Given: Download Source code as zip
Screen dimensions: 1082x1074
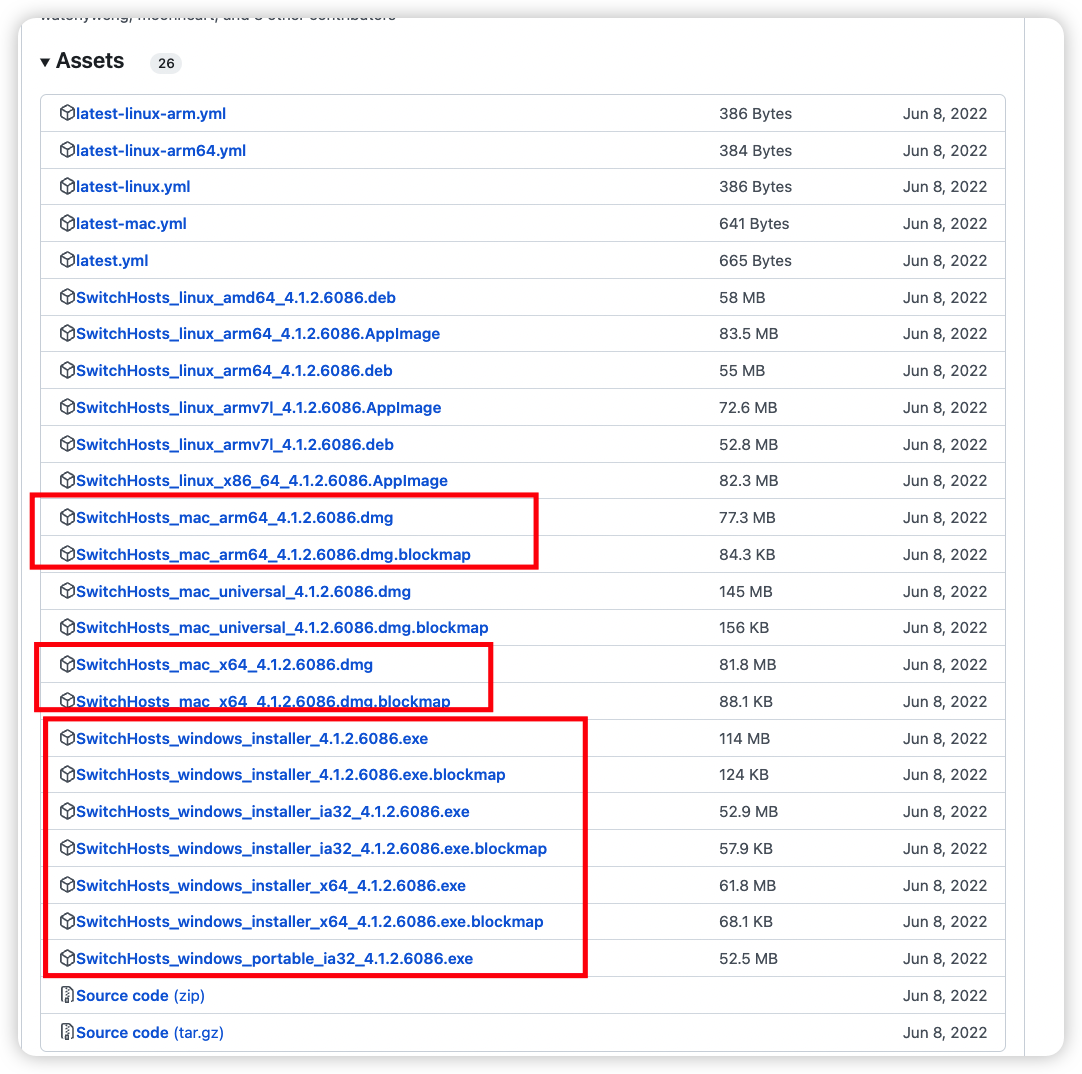Looking at the screenshot, I should click(x=138, y=995).
